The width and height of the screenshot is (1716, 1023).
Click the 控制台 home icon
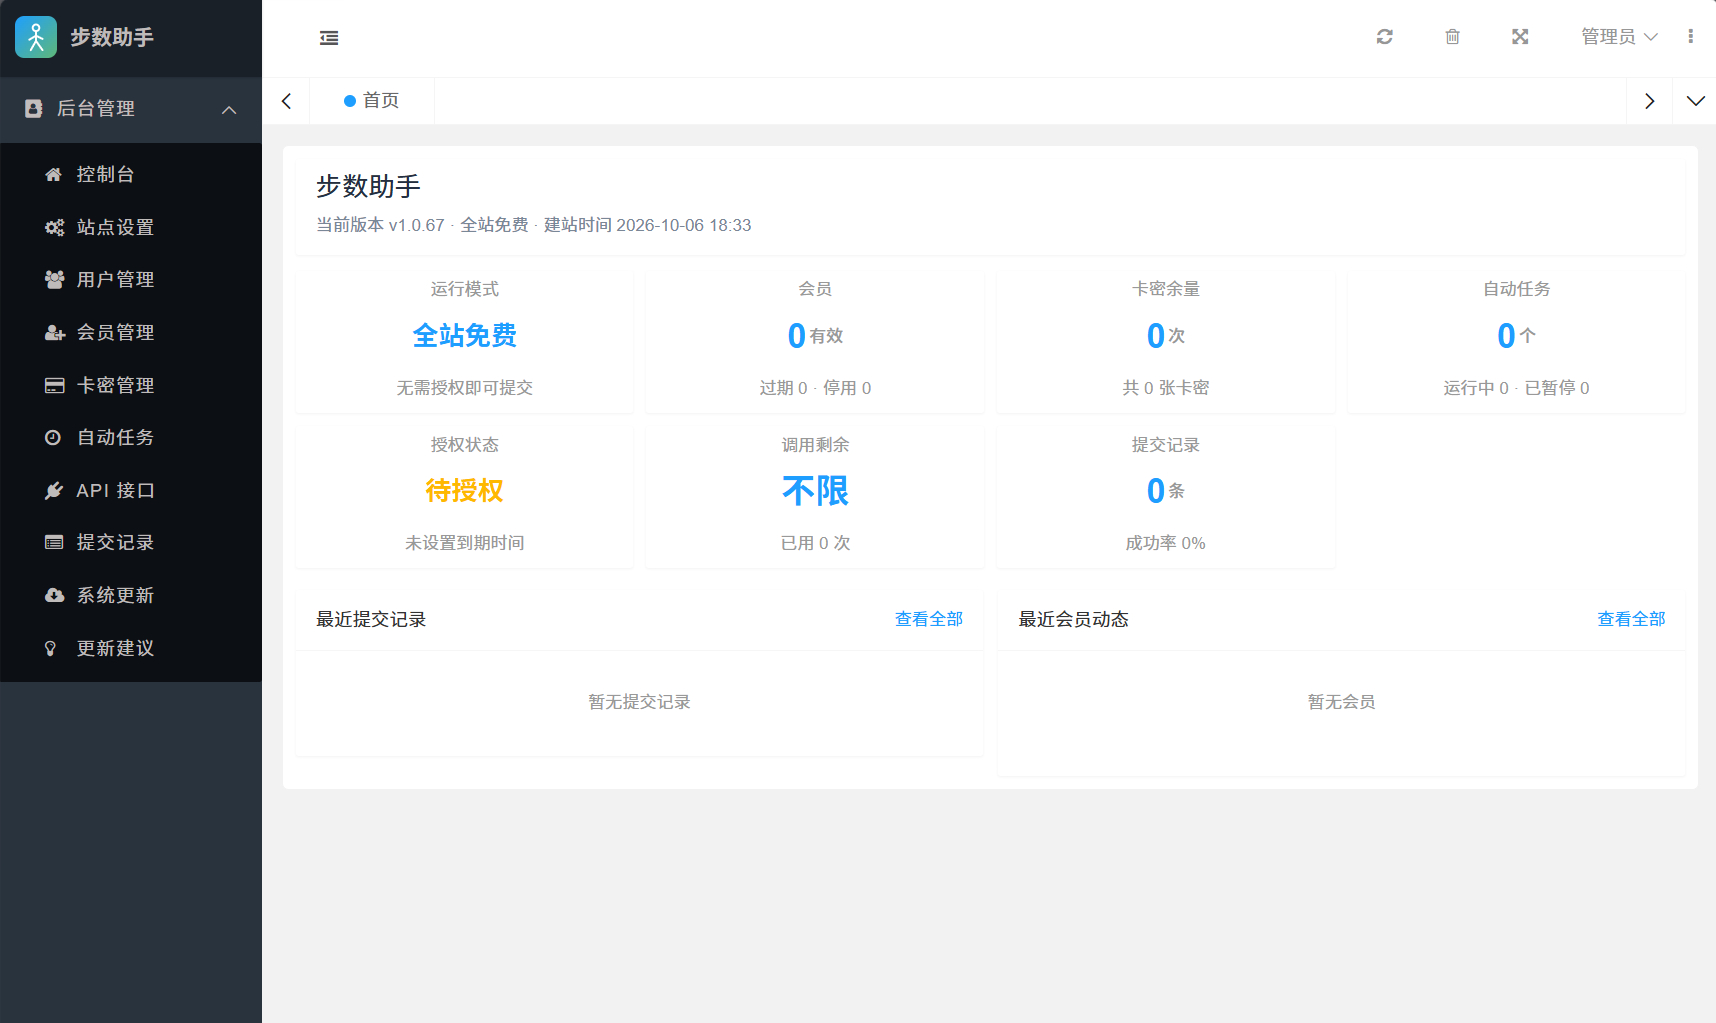(54, 174)
